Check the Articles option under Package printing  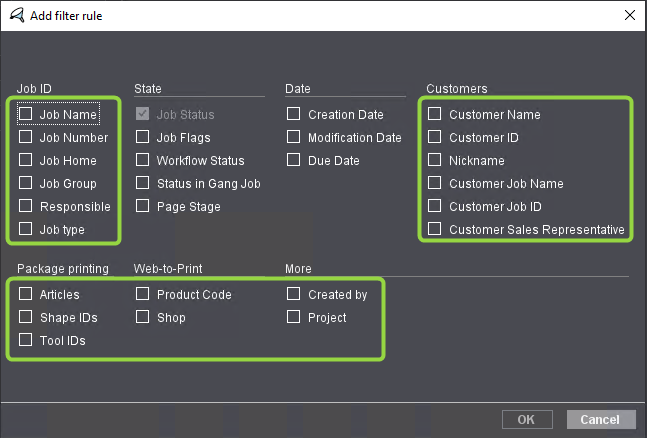point(26,294)
